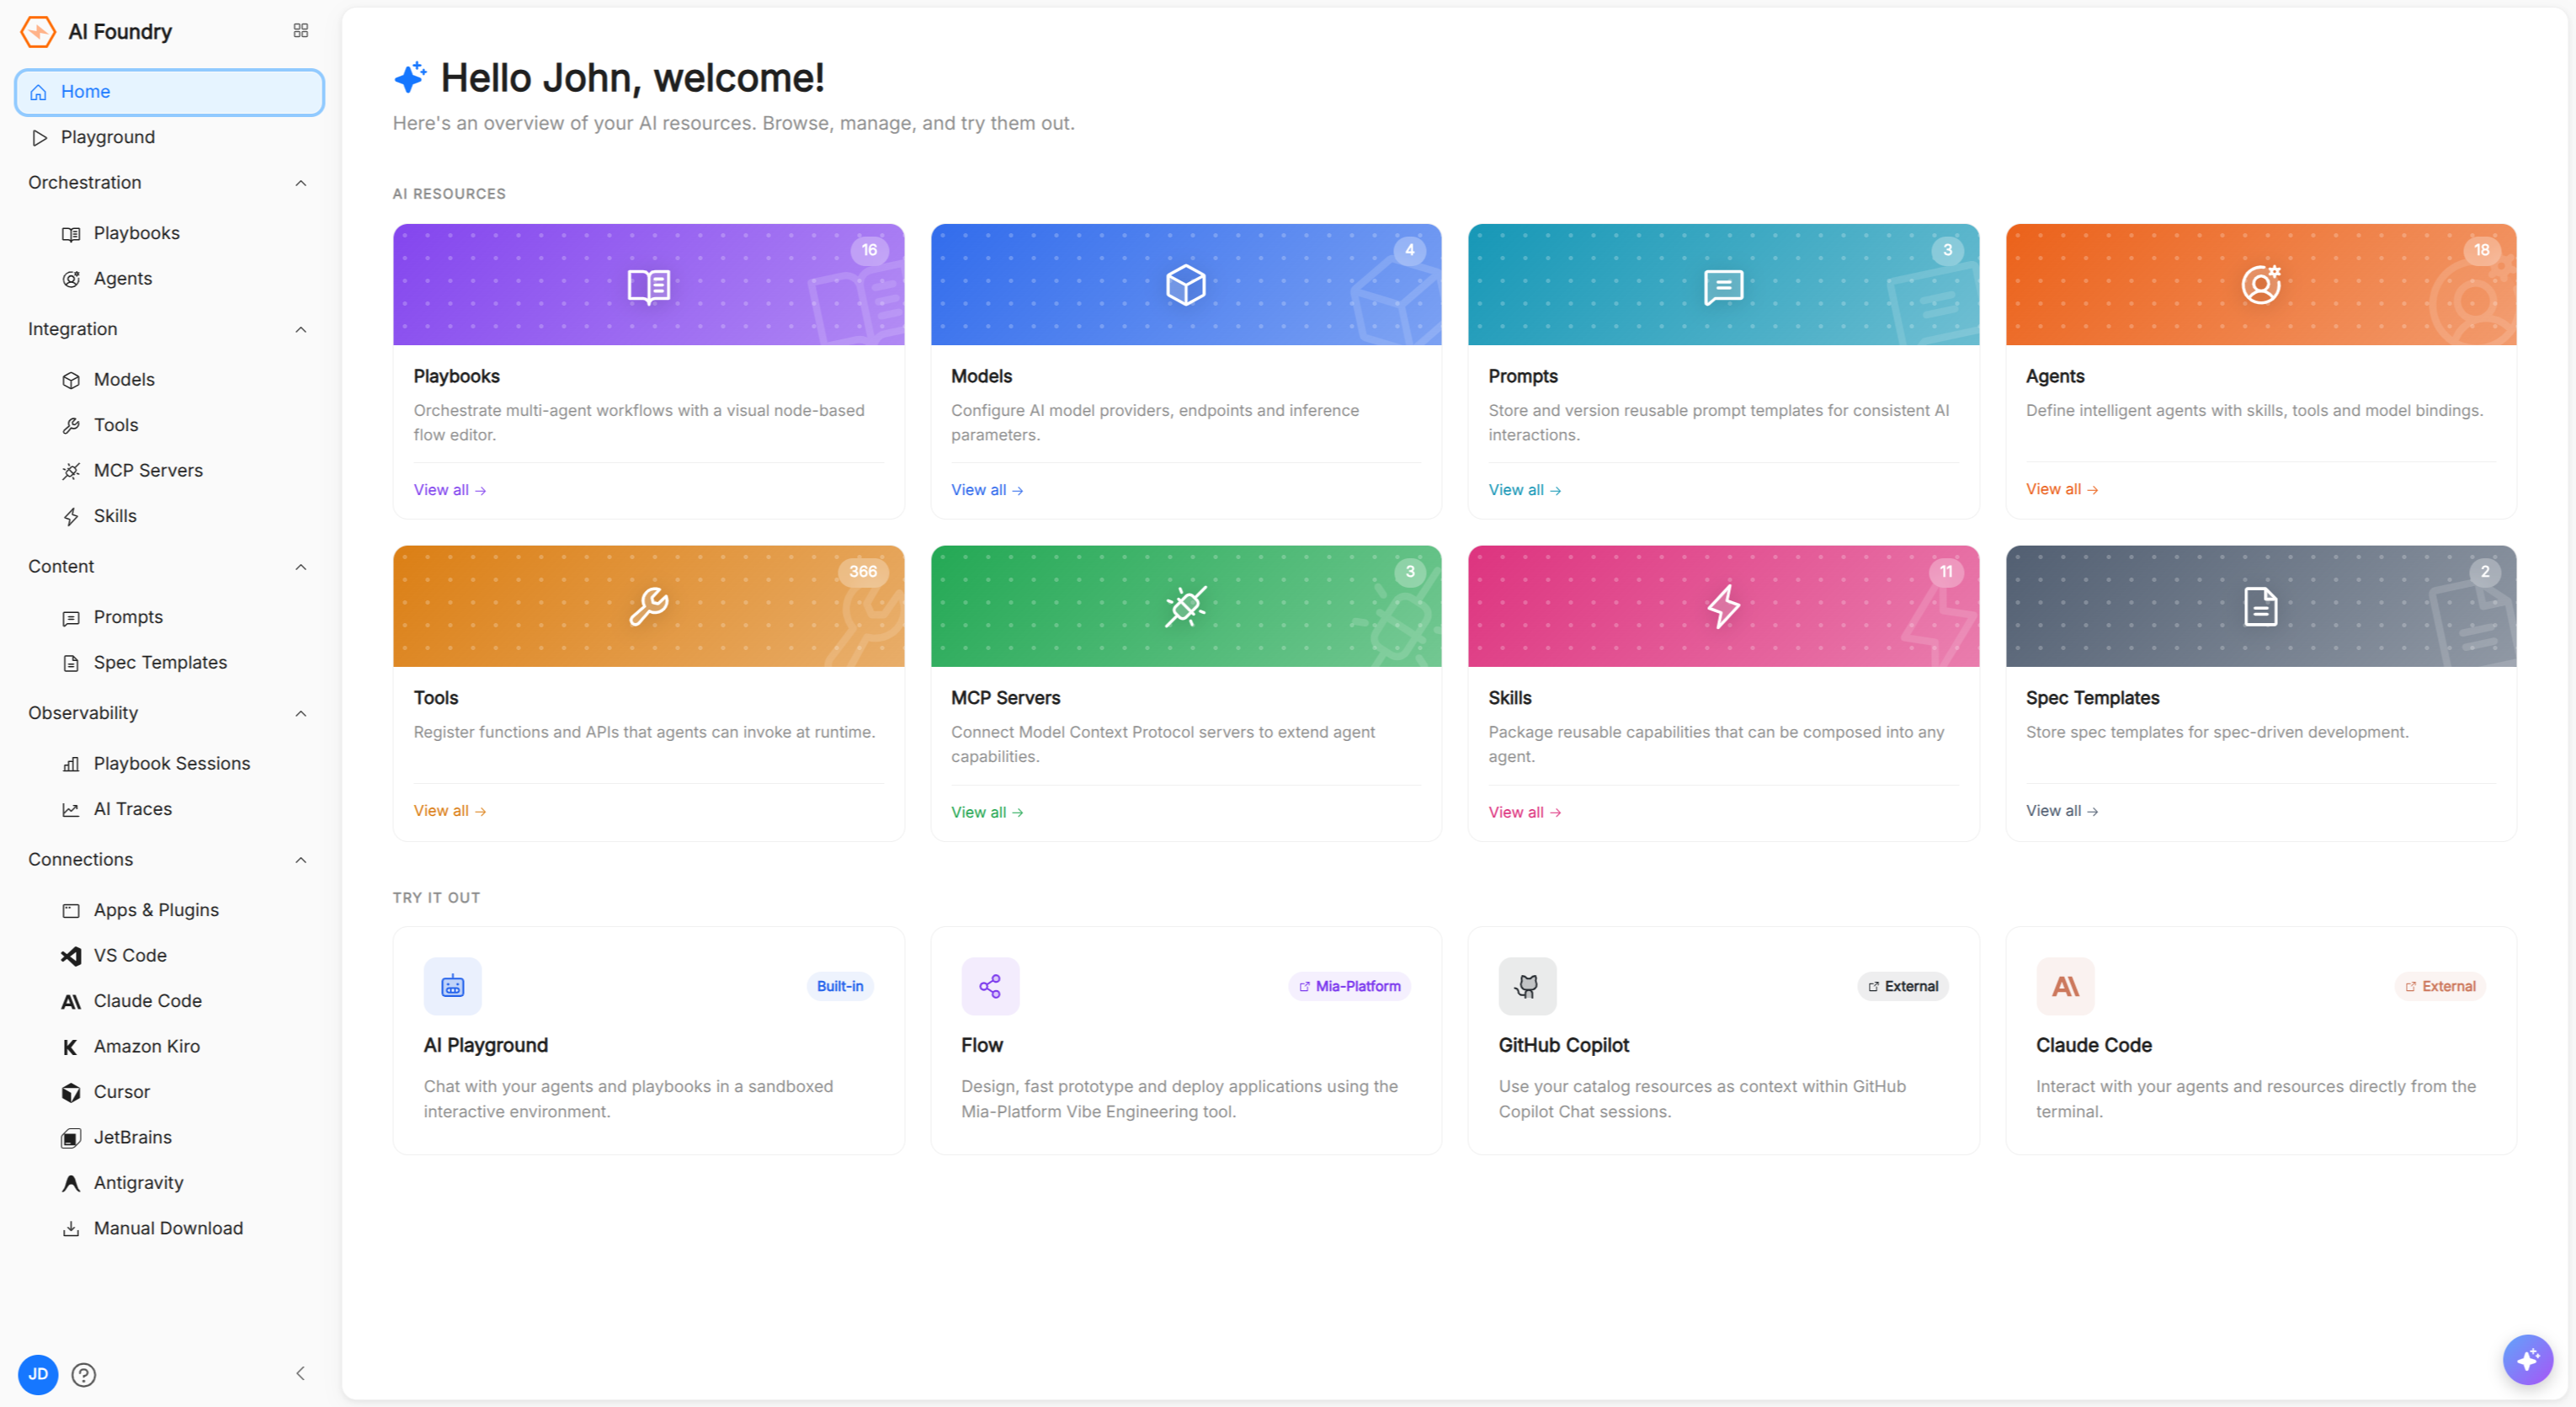Click the AI Playground card title
2576x1407 pixels.
coord(486,1045)
